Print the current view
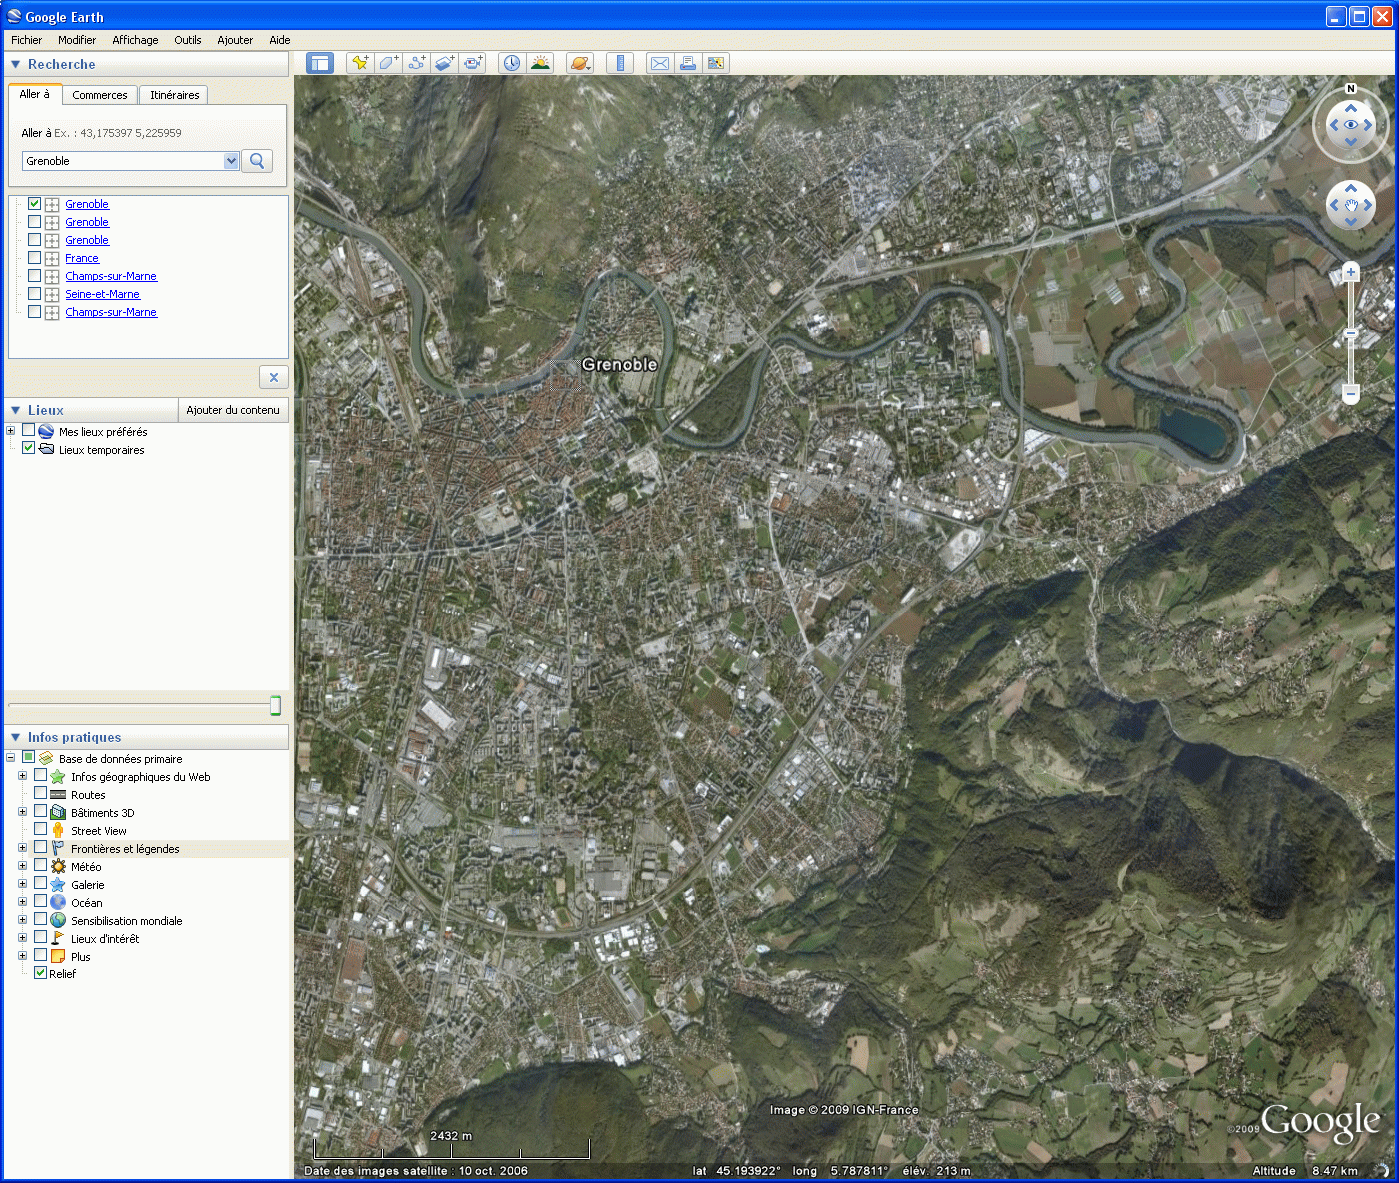 [x=687, y=63]
